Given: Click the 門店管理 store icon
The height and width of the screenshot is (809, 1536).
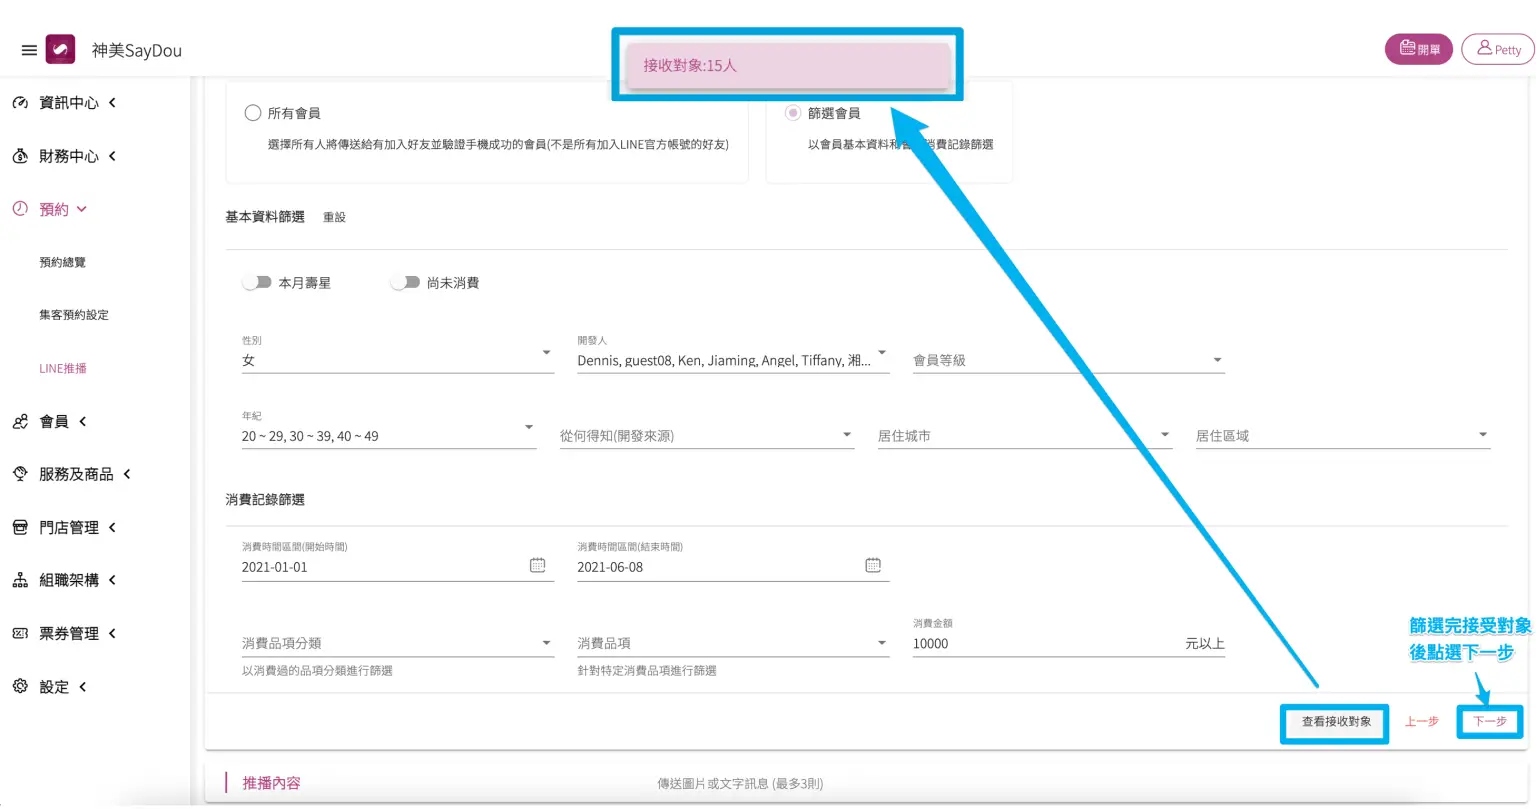Looking at the screenshot, I should (x=20, y=527).
